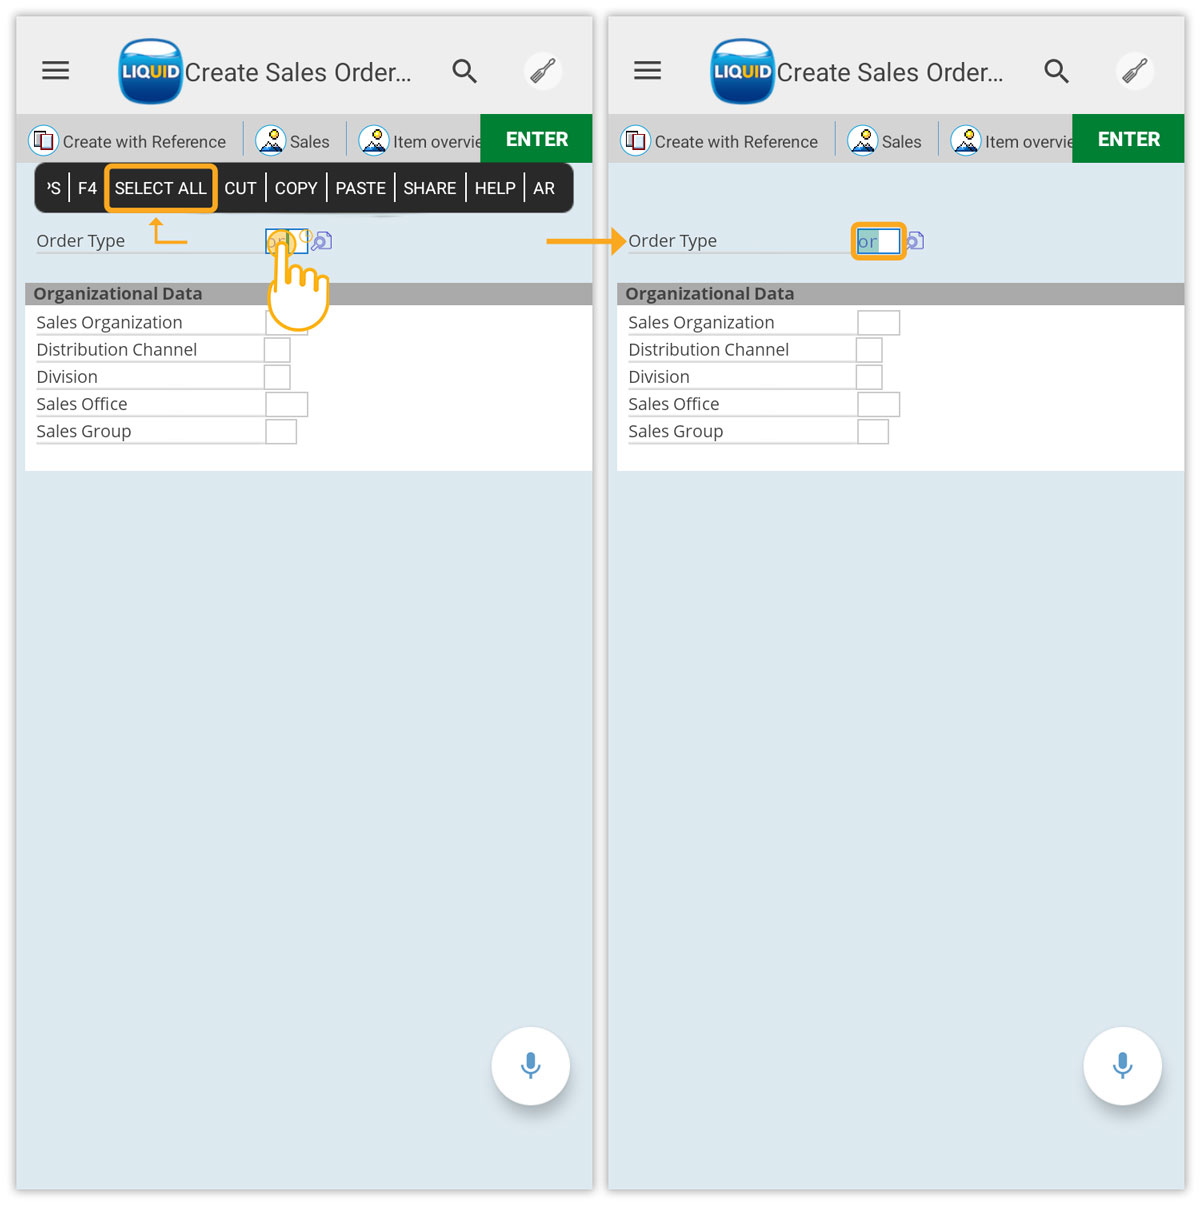Tap Division label on right screen
This screenshot has width=1200, height=1205.
click(659, 377)
